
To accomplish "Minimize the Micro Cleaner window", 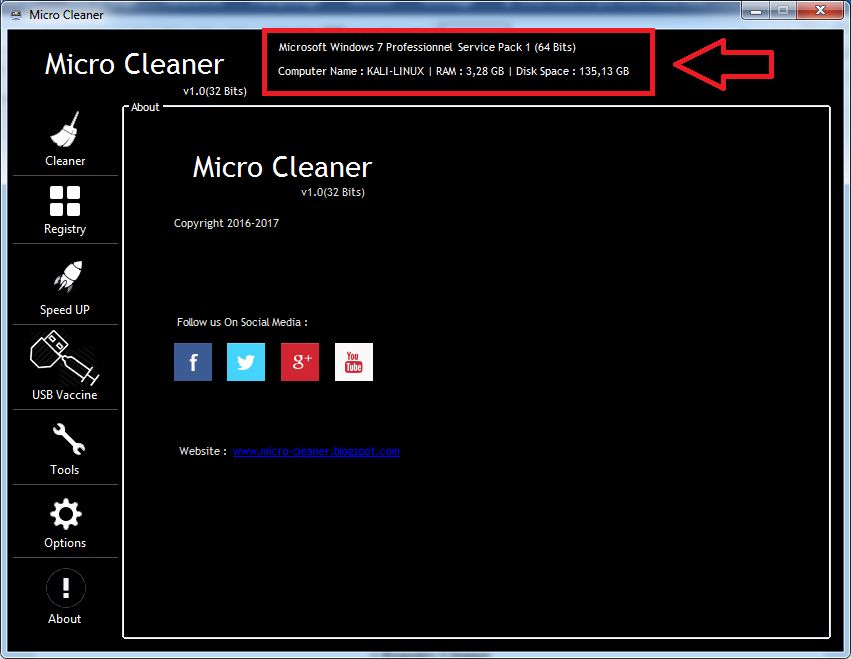I will pyautogui.click(x=757, y=11).
